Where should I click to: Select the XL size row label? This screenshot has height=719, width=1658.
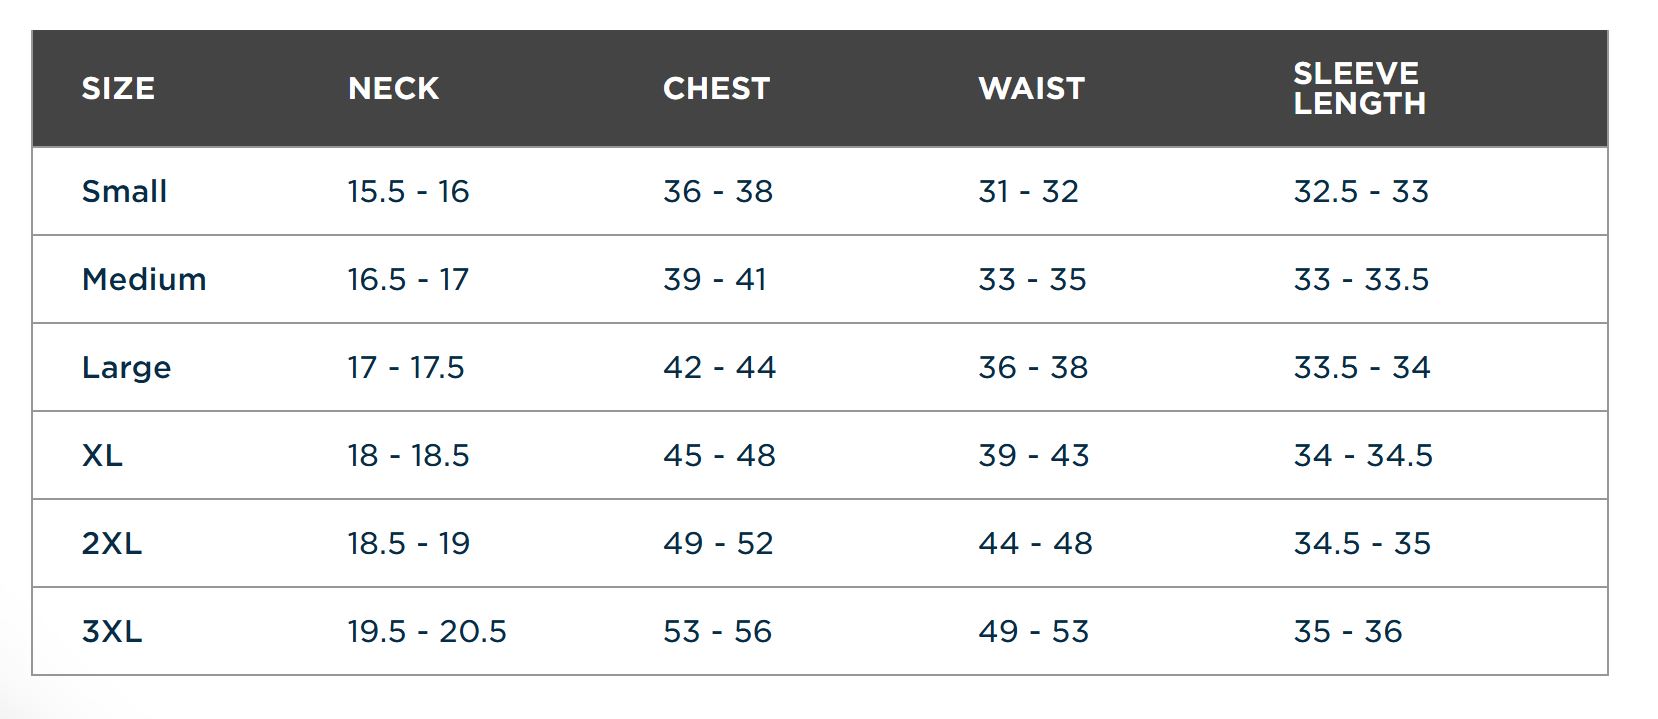(x=102, y=455)
